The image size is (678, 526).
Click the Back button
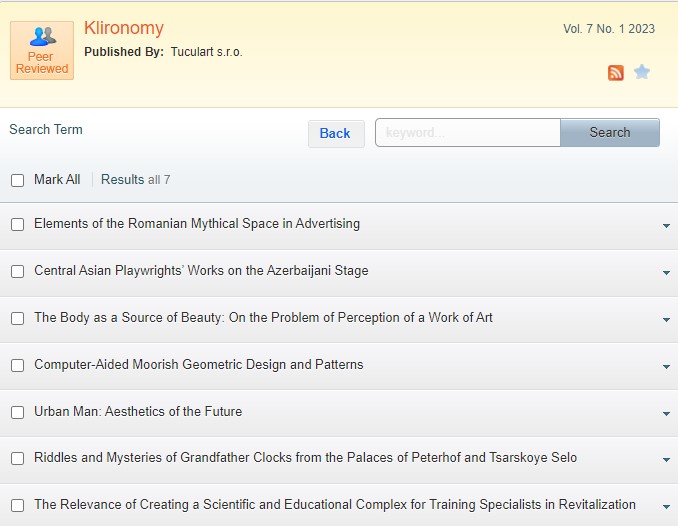(335, 133)
